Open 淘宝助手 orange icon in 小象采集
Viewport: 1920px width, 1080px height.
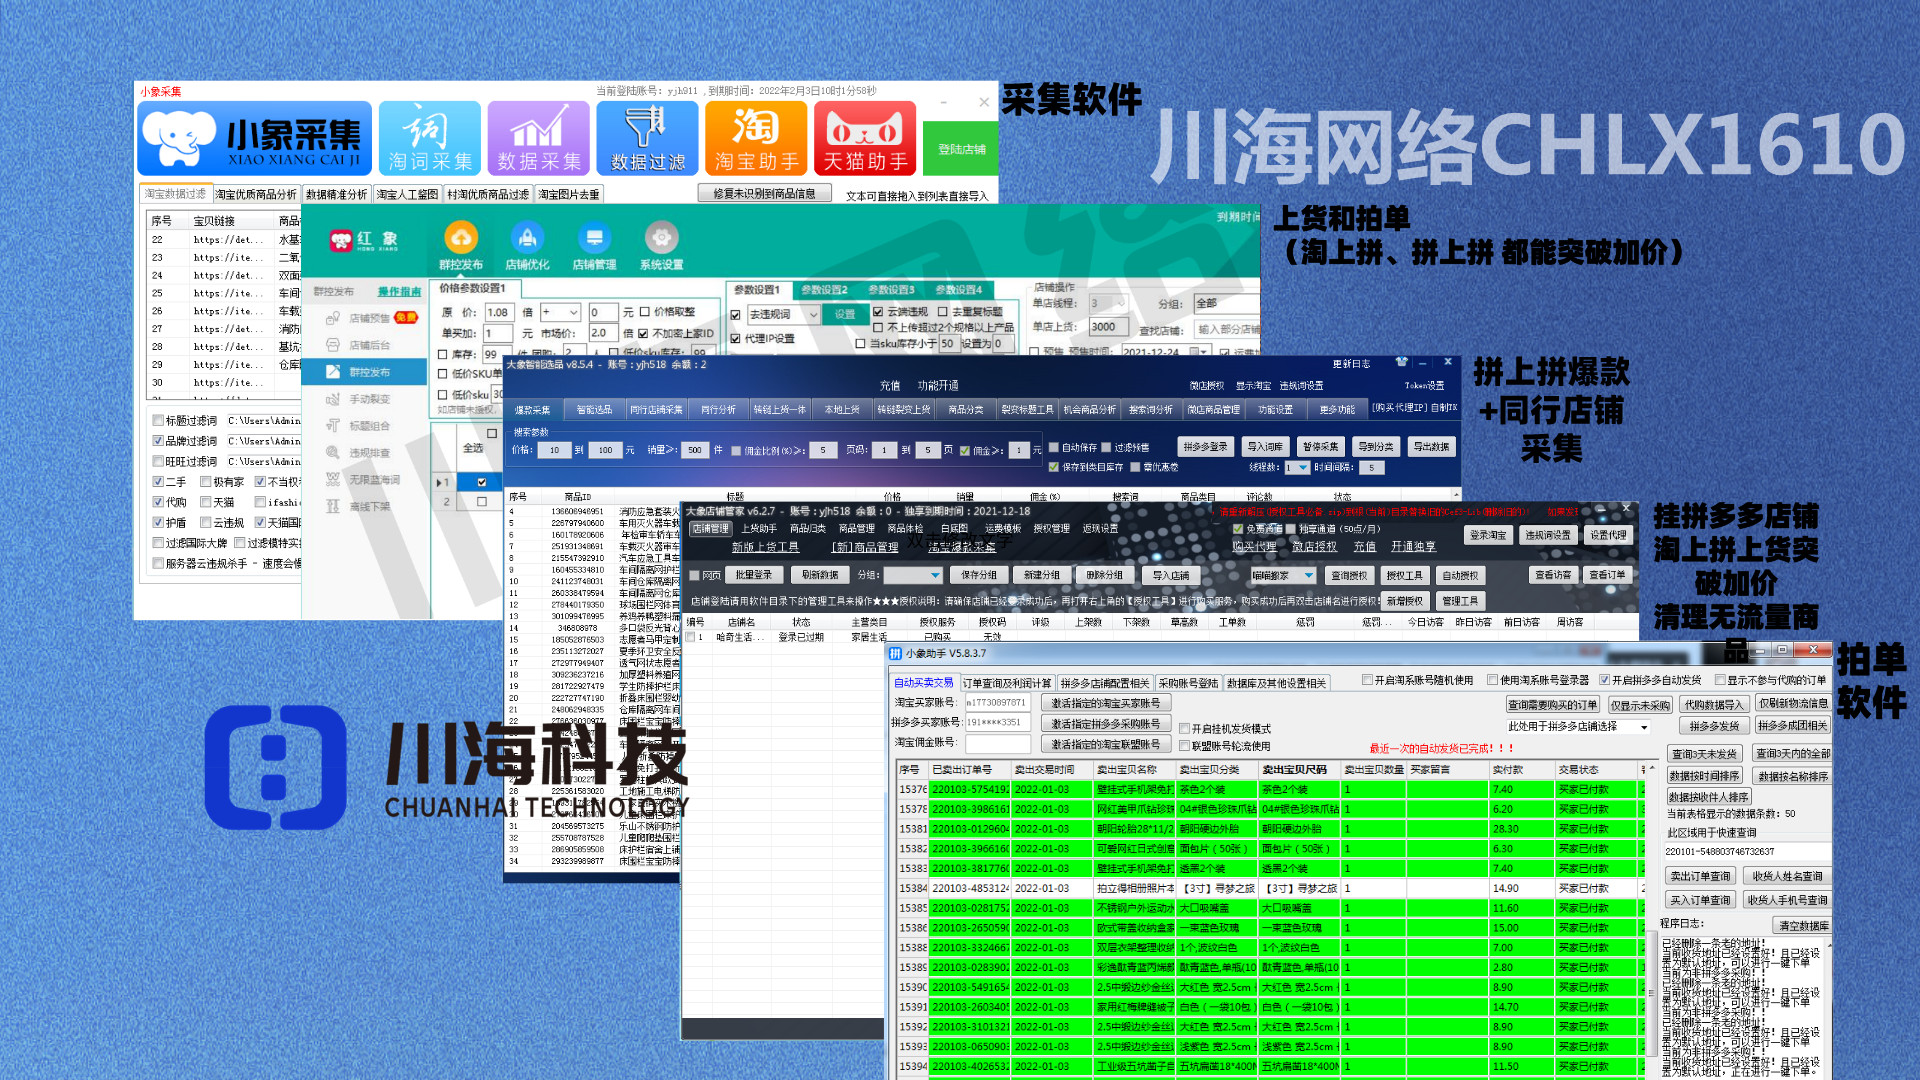pos(756,138)
